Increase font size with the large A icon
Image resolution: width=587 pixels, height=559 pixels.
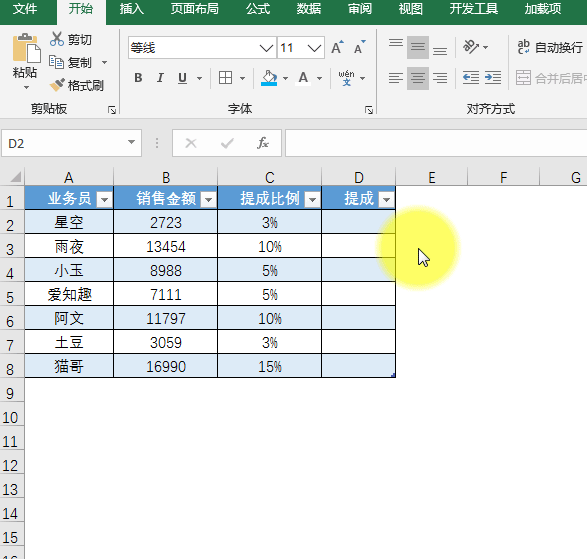click(337, 47)
